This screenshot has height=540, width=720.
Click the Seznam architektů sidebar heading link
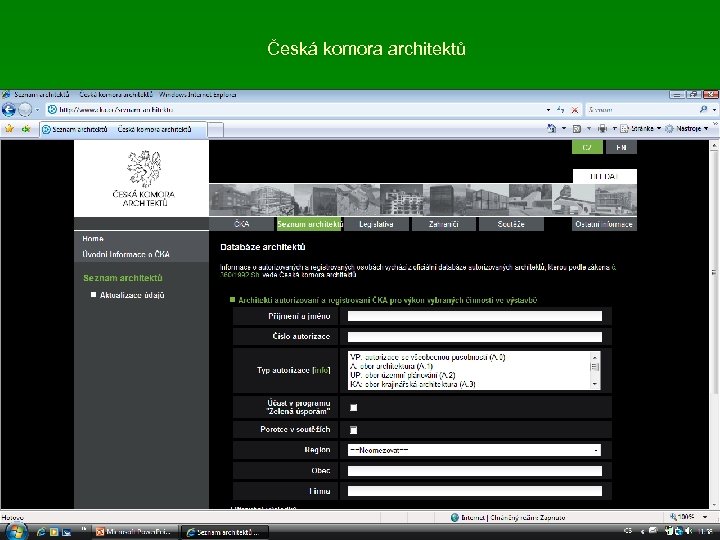[x=123, y=278]
